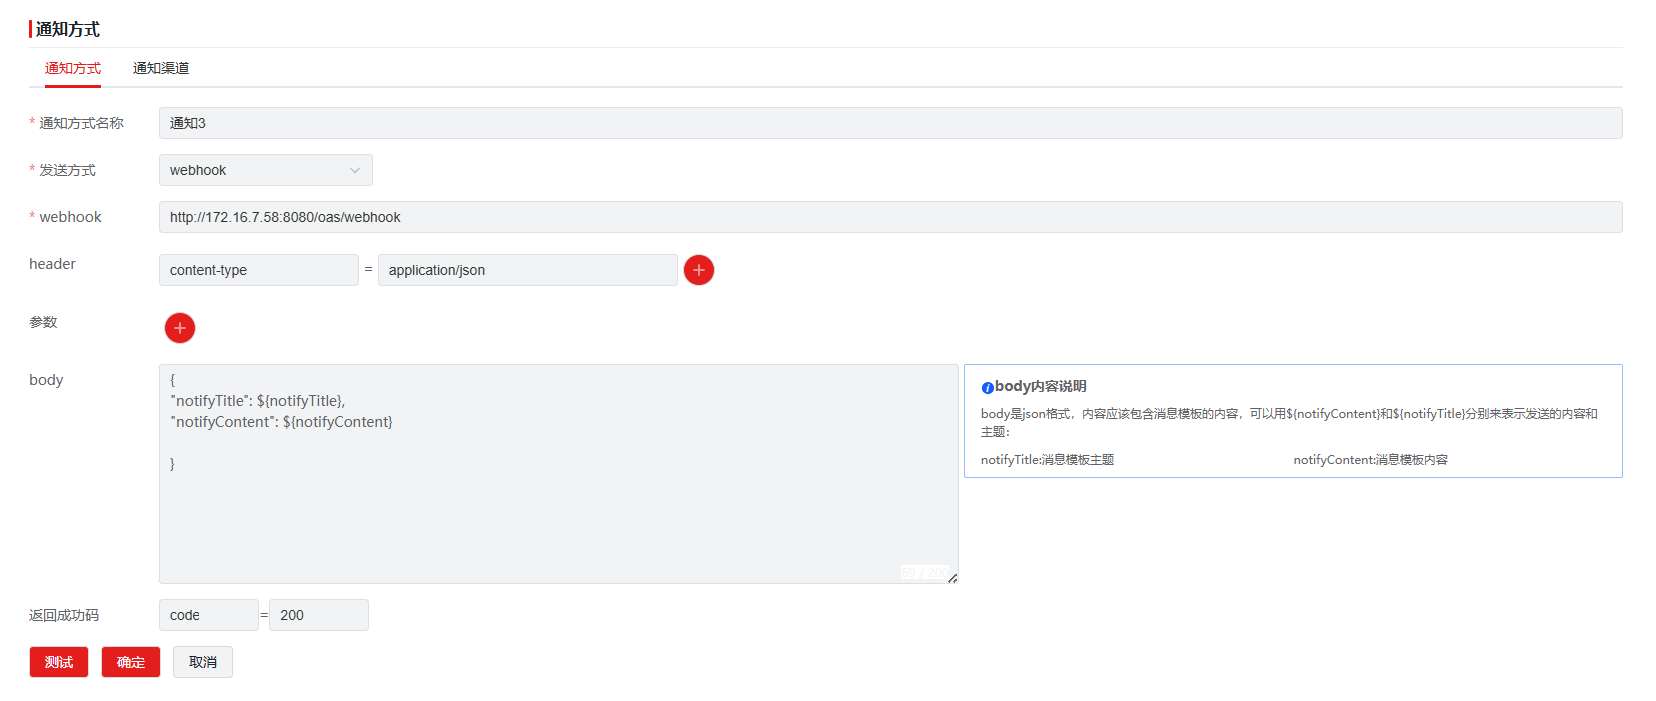Click the application/json header value field
This screenshot has height=701, width=1656.
click(x=527, y=270)
